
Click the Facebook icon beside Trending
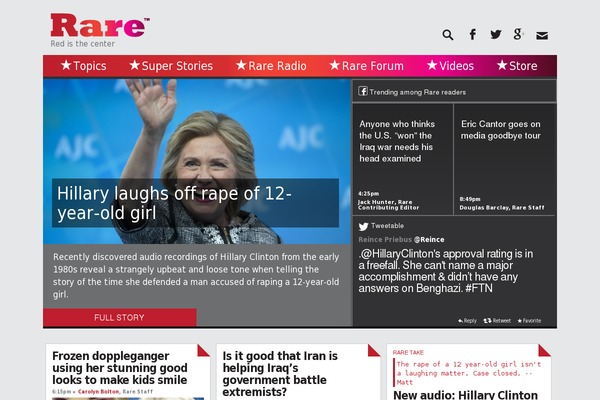[363, 91]
